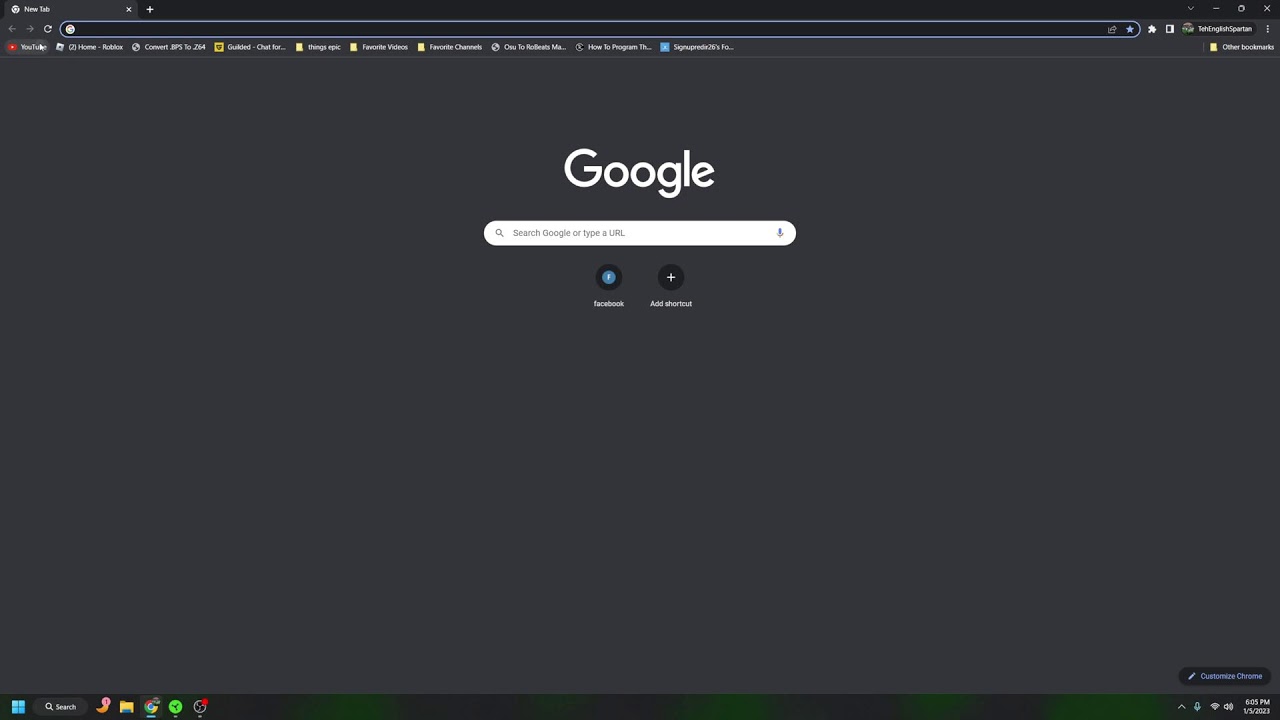The width and height of the screenshot is (1280, 720).
Task: Open Customize Chrome
Action: (1224, 676)
